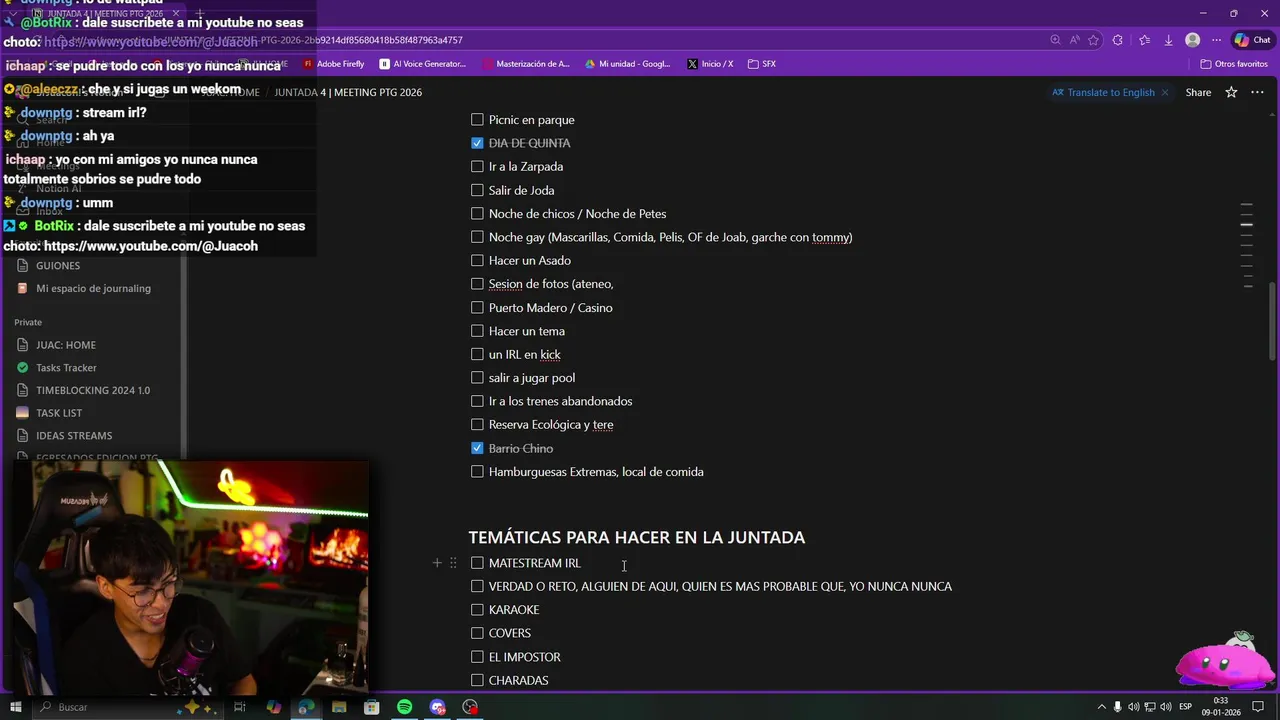The image size is (1280, 720).
Task: Click the browser profile avatar
Action: tap(1192, 40)
